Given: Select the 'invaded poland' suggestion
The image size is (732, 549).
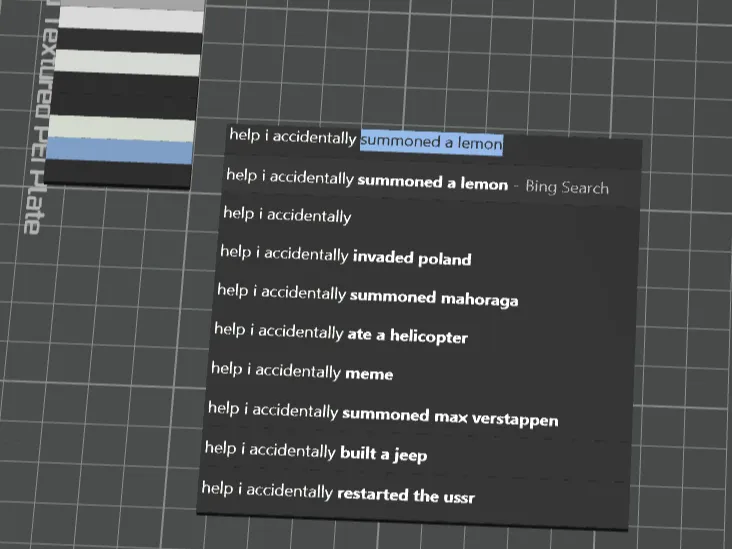Looking at the screenshot, I should (345, 255).
